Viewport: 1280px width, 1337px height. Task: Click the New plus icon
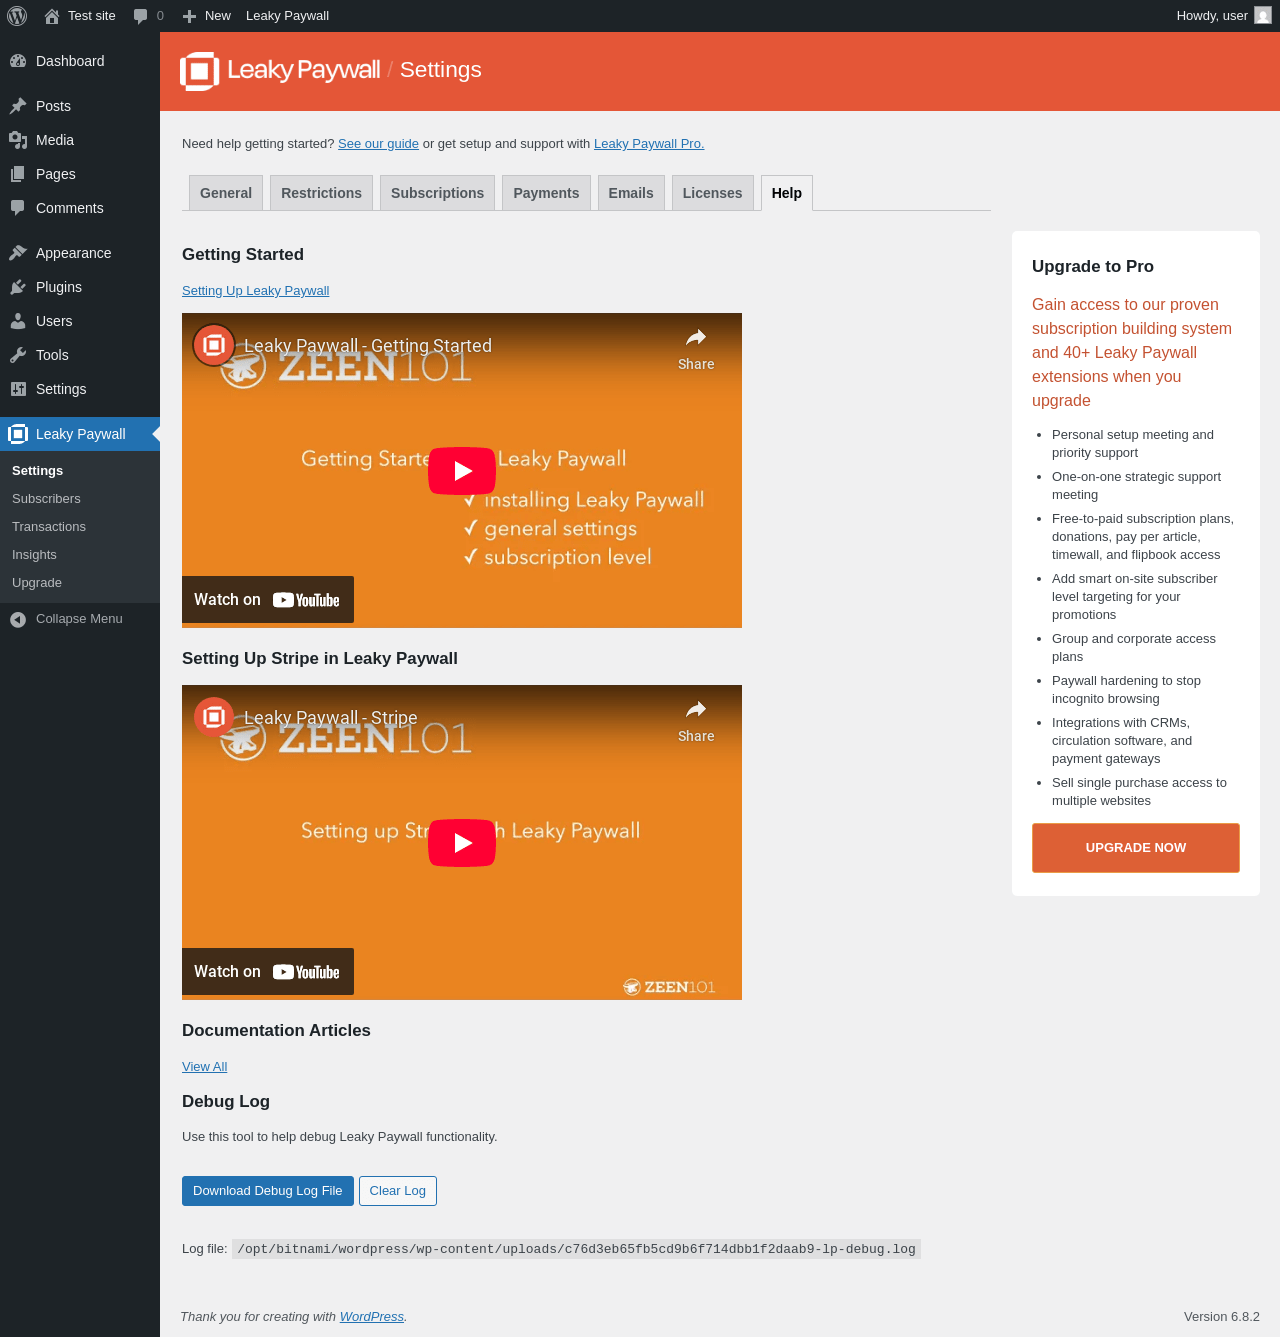tap(189, 16)
